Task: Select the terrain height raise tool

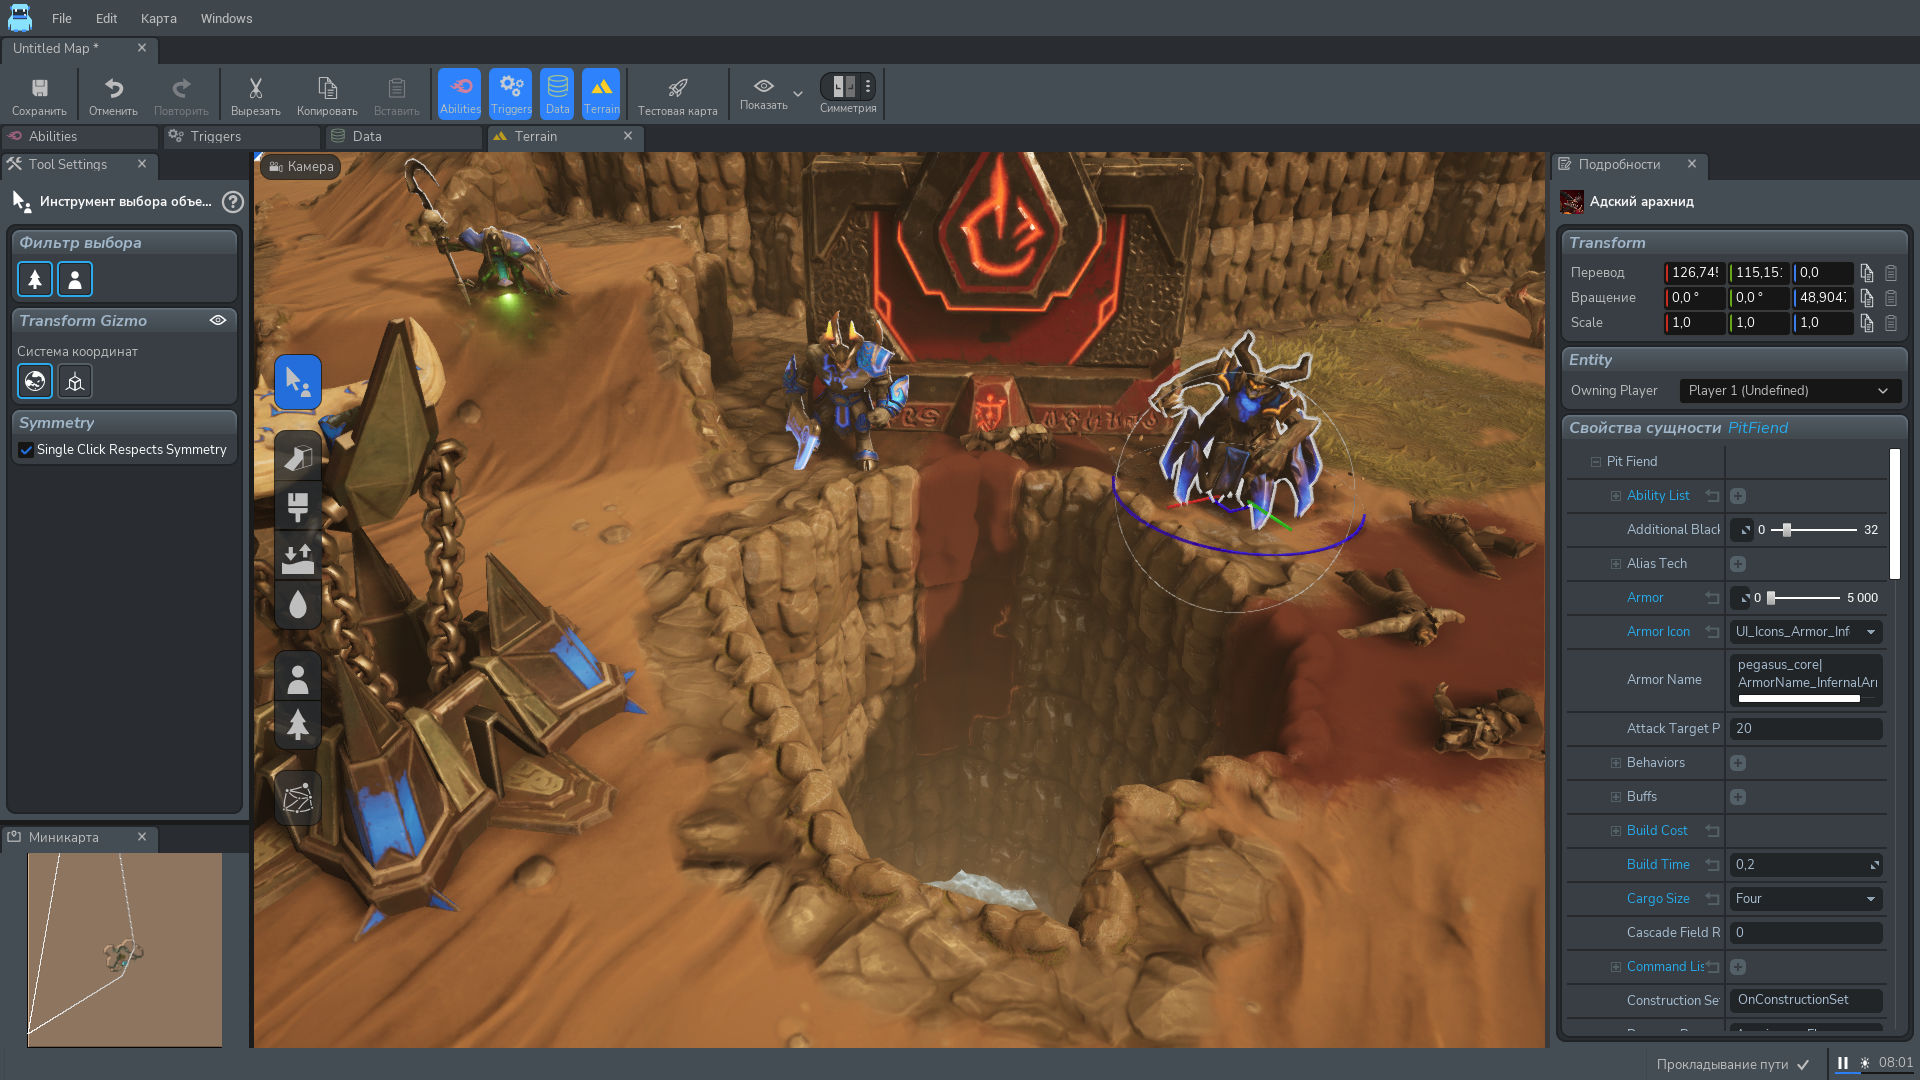Action: coord(298,557)
